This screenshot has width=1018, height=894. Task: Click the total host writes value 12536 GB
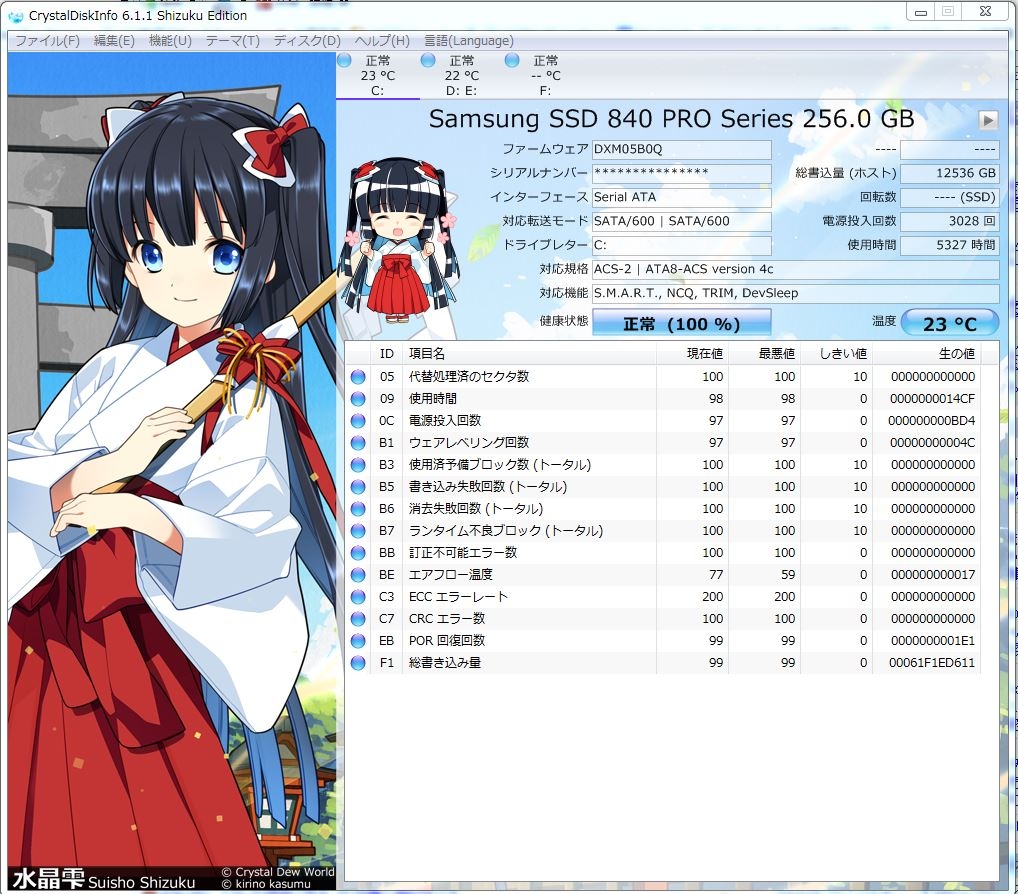(950, 173)
